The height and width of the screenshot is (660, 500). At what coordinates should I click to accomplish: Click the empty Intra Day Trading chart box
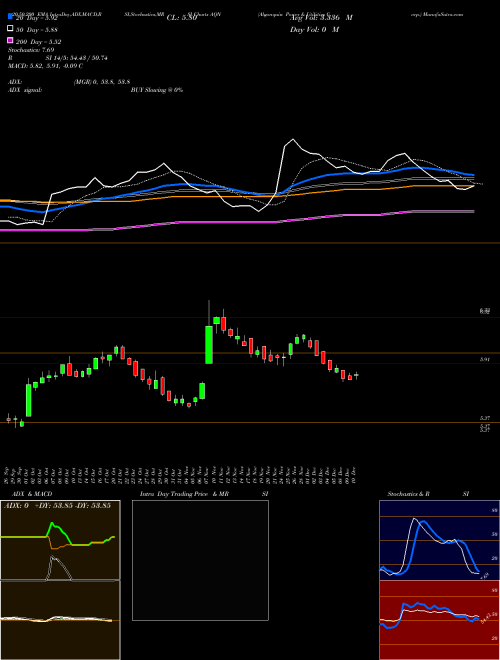200,560
